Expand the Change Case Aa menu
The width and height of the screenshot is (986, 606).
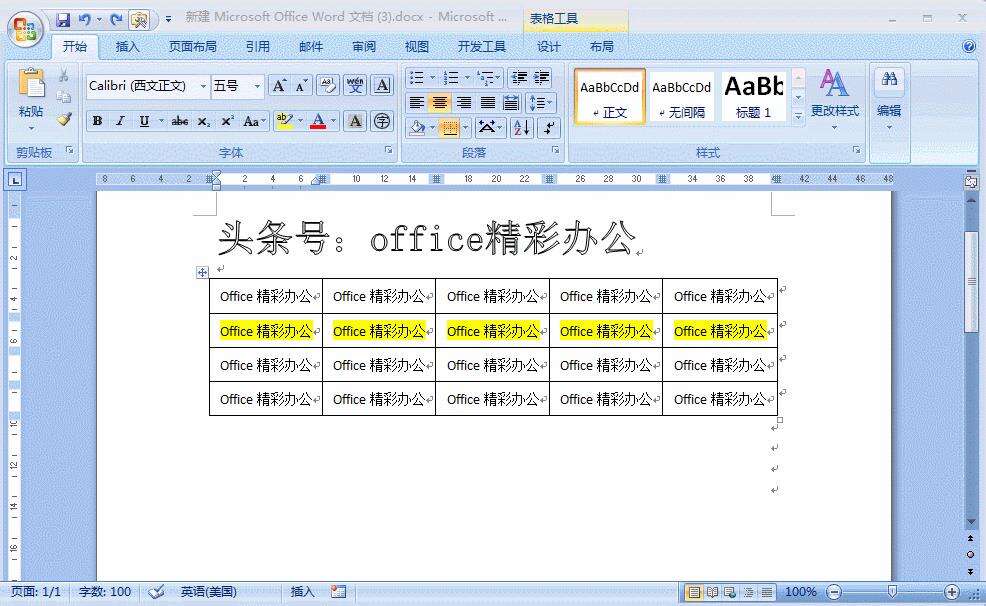[x=255, y=121]
